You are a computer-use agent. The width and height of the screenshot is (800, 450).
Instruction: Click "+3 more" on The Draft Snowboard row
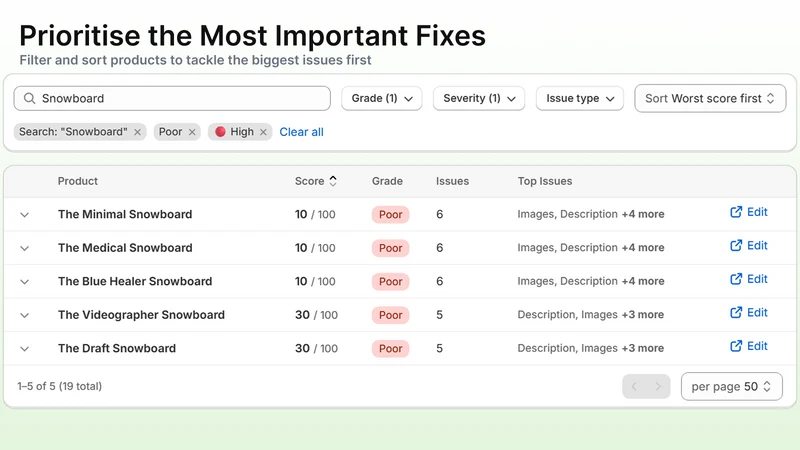tap(643, 348)
